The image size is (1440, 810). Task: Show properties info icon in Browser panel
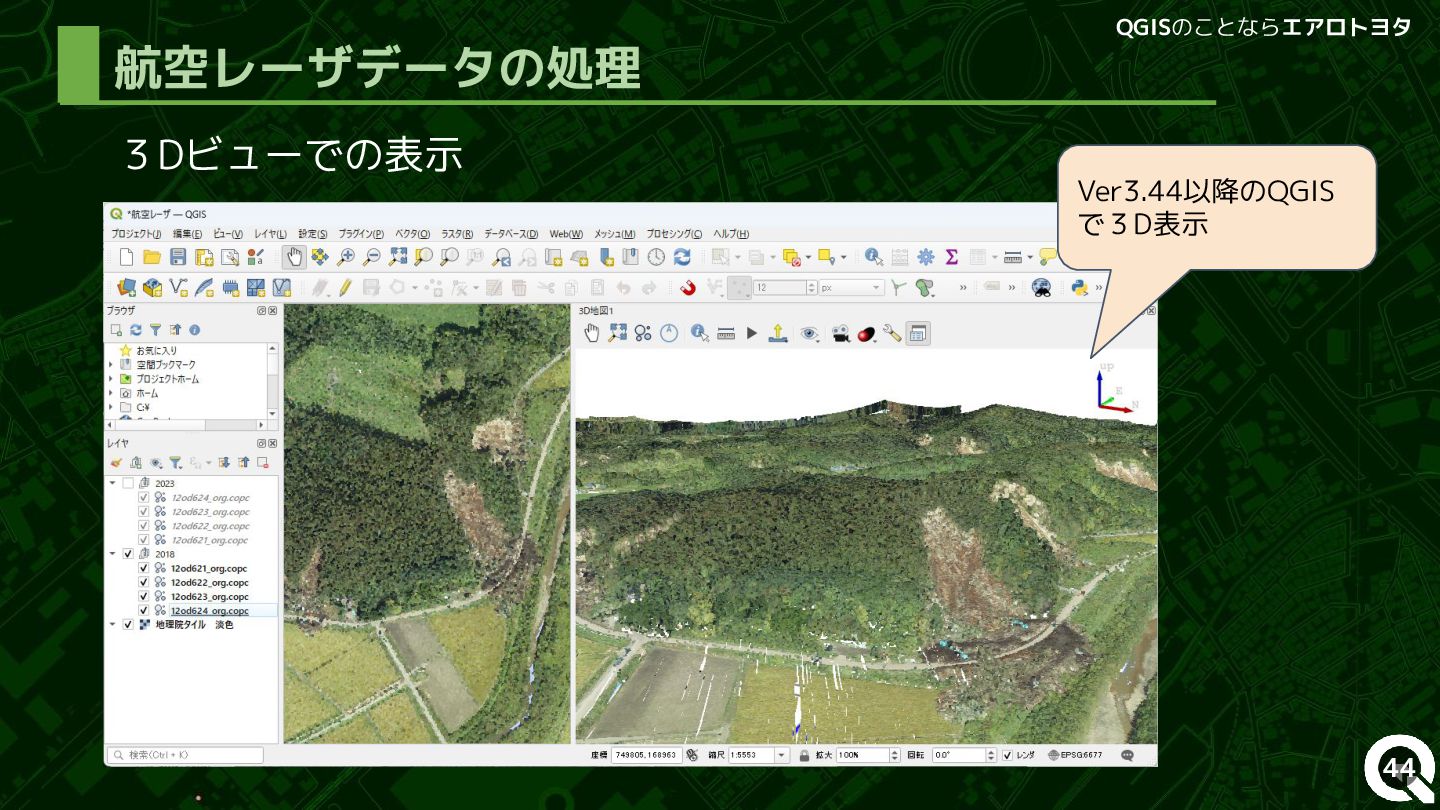pyautogui.click(x=195, y=329)
